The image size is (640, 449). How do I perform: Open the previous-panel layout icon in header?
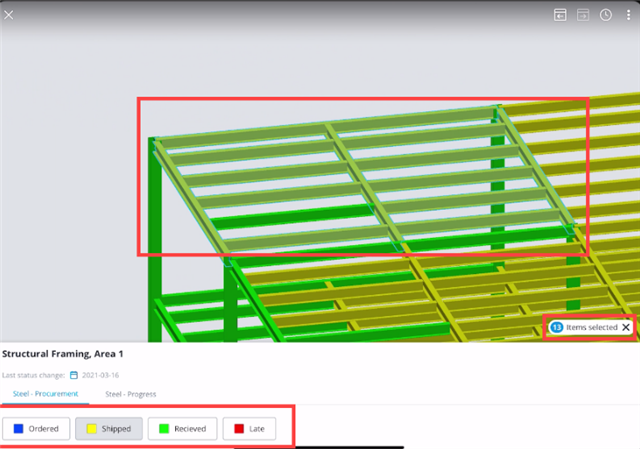tap(560, 15)
